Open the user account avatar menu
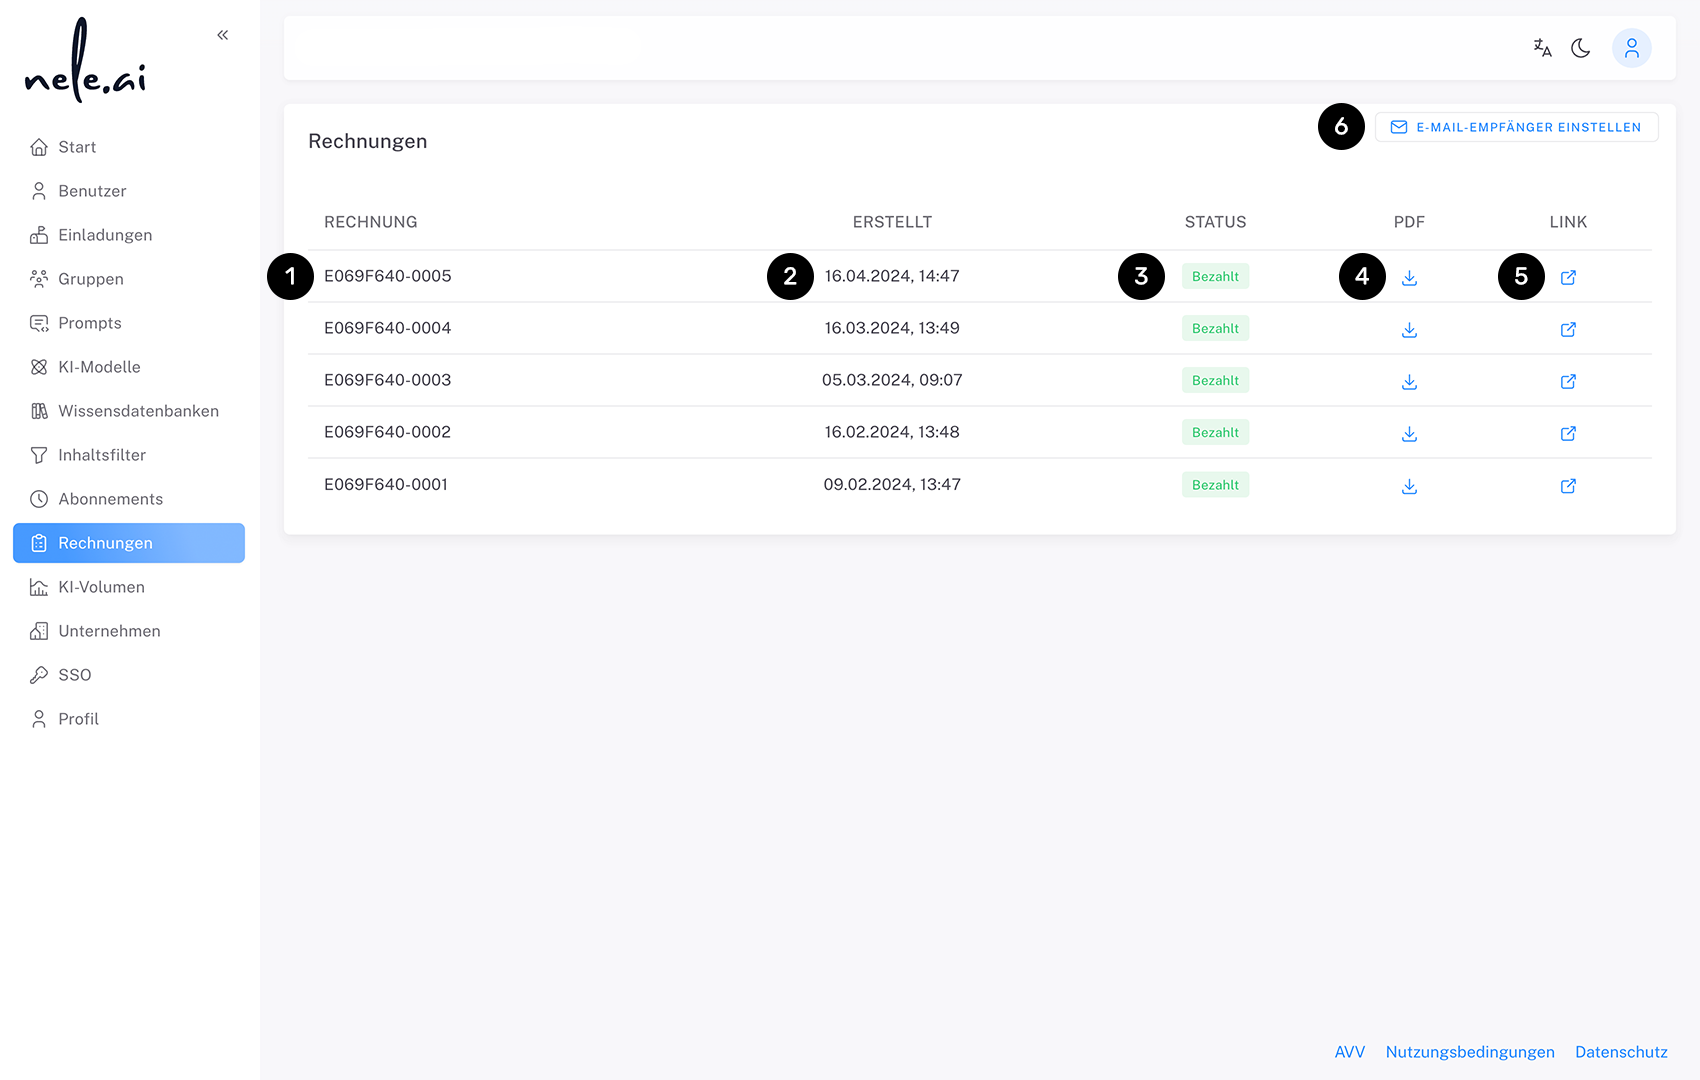Screen dimensions: 1700x1080 click(x=1632, y=48)
